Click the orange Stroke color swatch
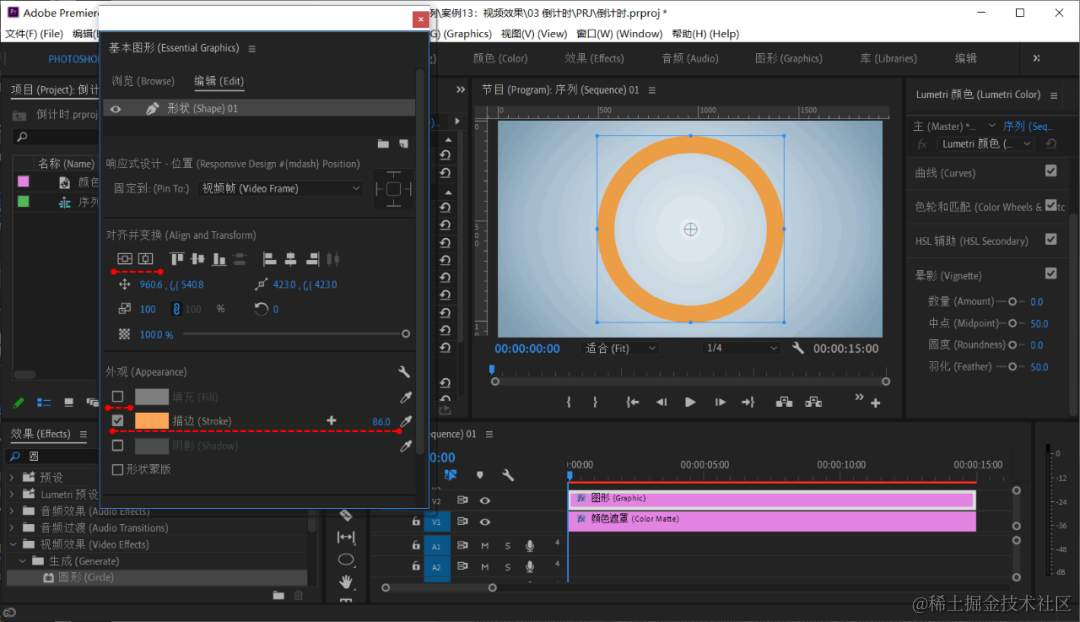The height and width of the screenshot is (622, 1080). (152, 421)
